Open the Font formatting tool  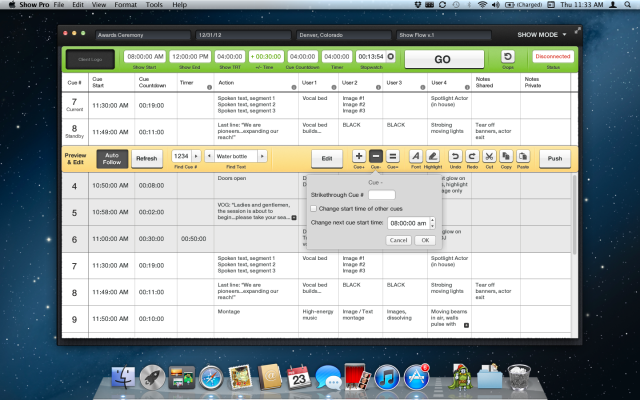click(x=416, y=156)
